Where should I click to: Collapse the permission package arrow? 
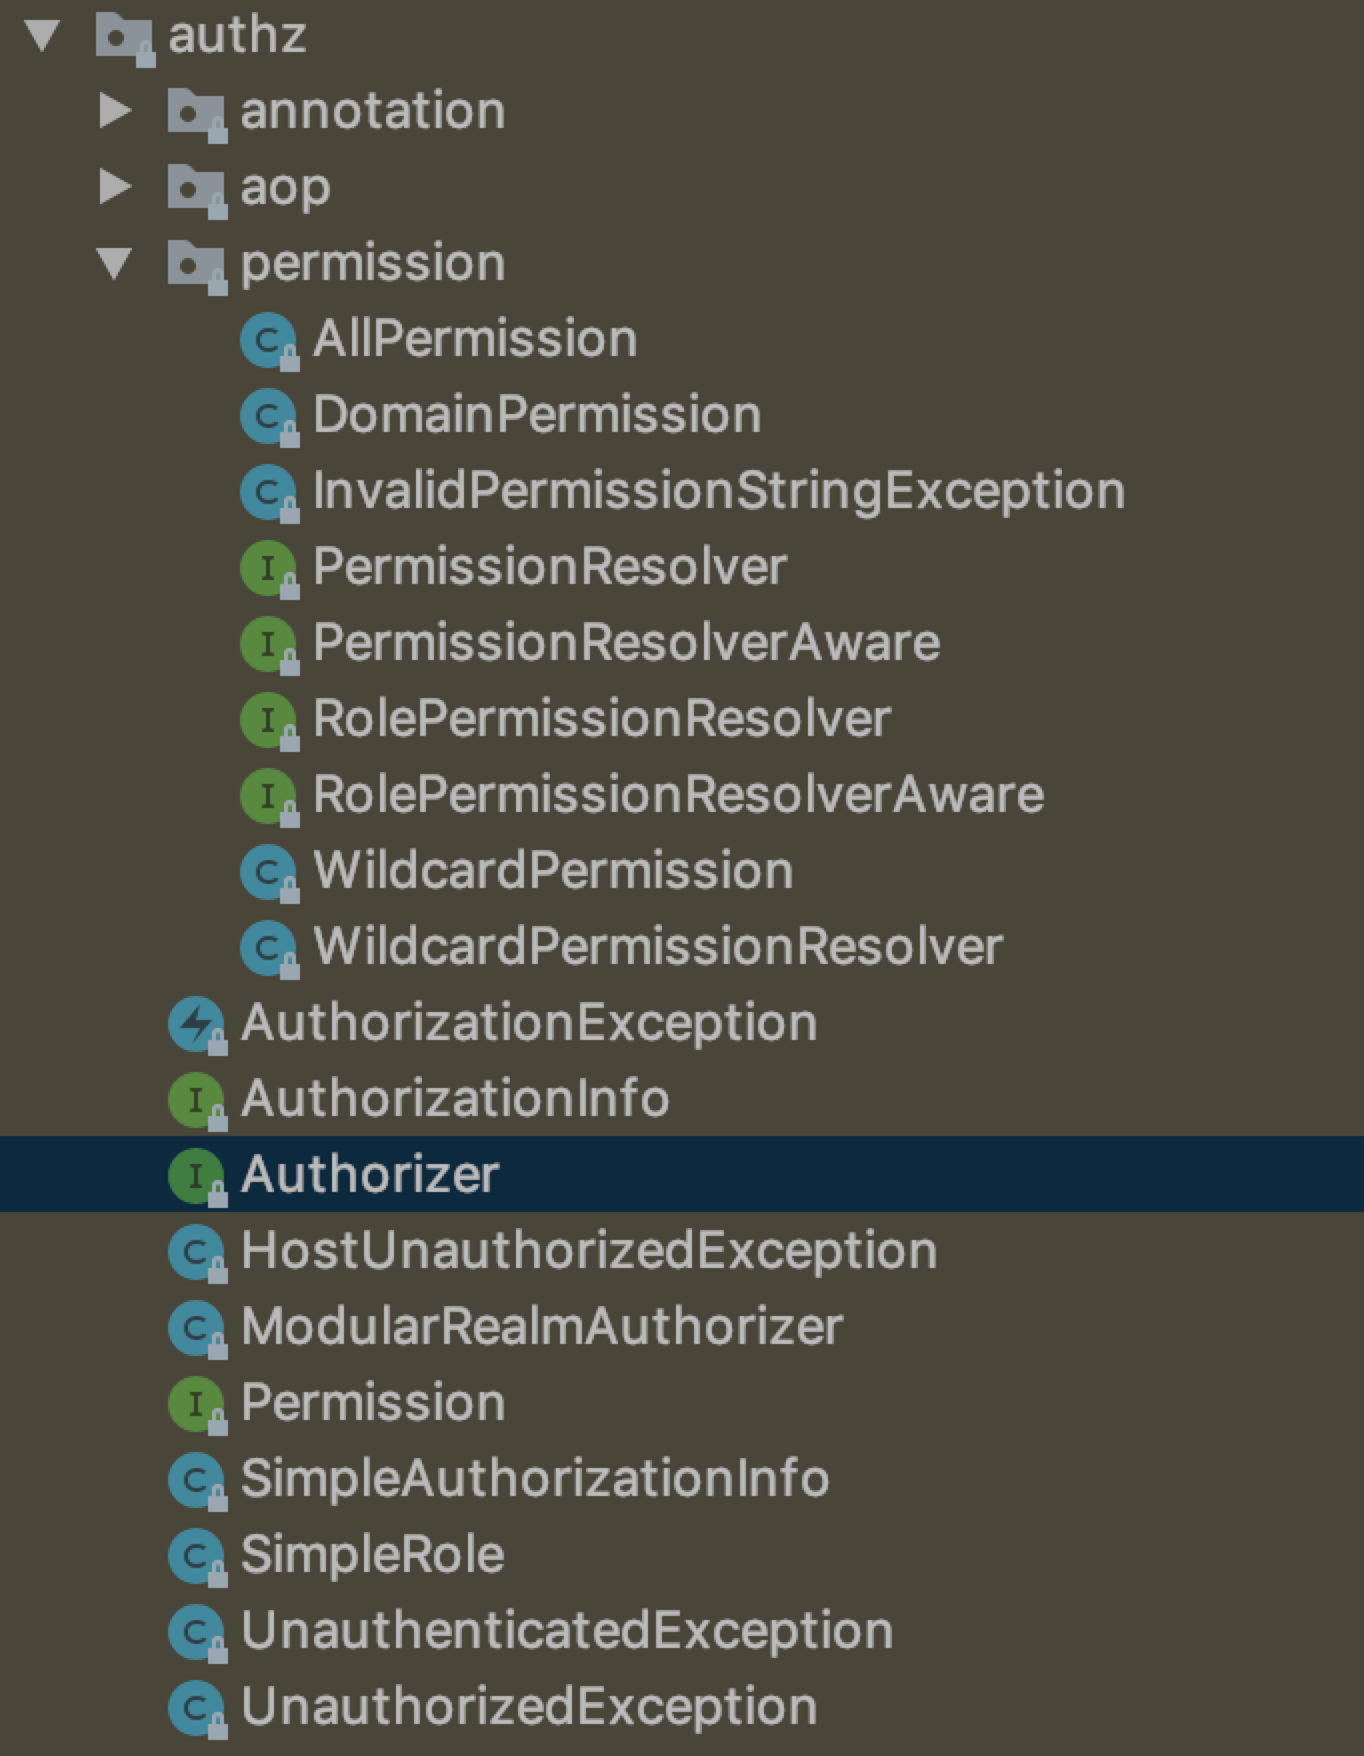(115, 263)
